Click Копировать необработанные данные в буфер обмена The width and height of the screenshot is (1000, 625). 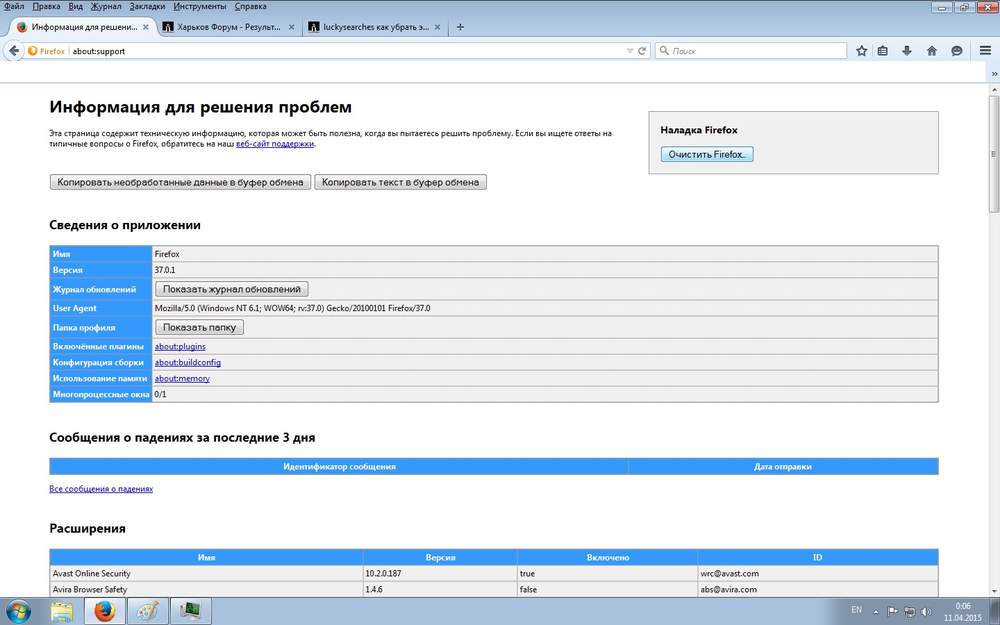coord(180,182)
